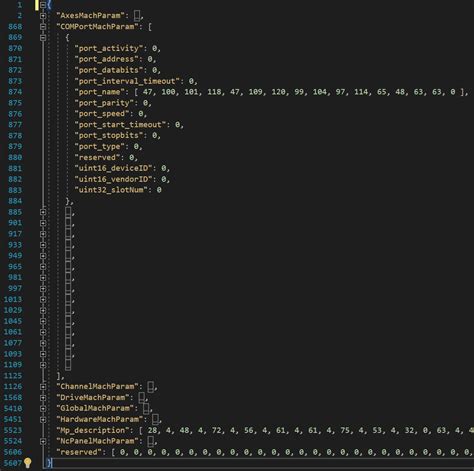
Task: Expand the folded object on line 1093
Action: coord(43,354)
